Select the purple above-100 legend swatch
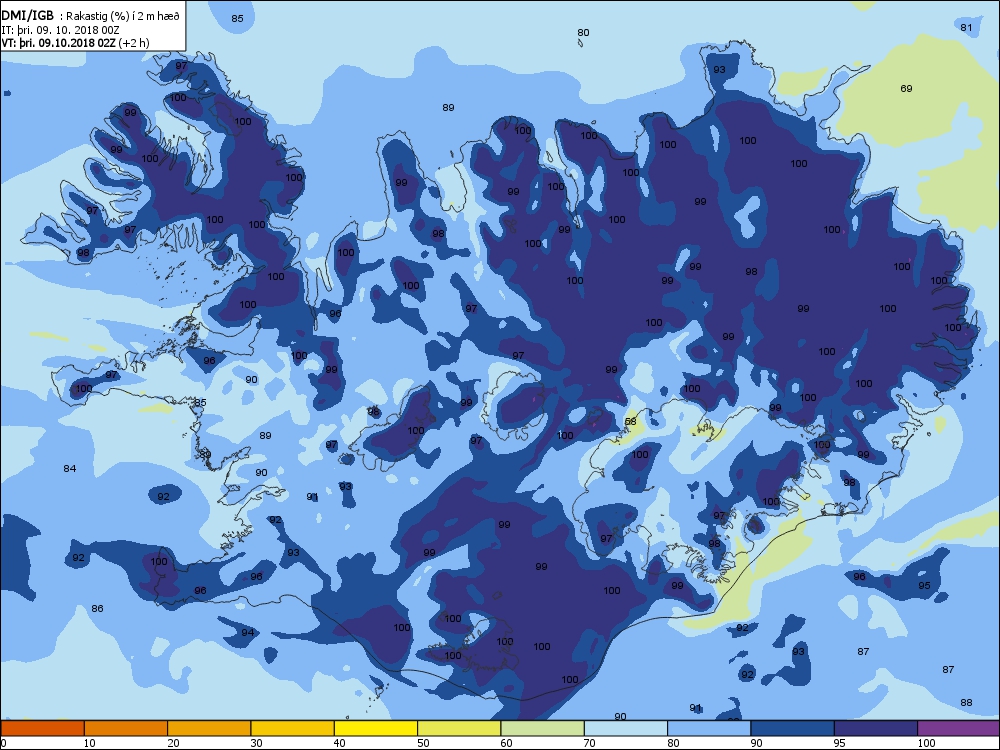1000x750 pixels. 959,728
